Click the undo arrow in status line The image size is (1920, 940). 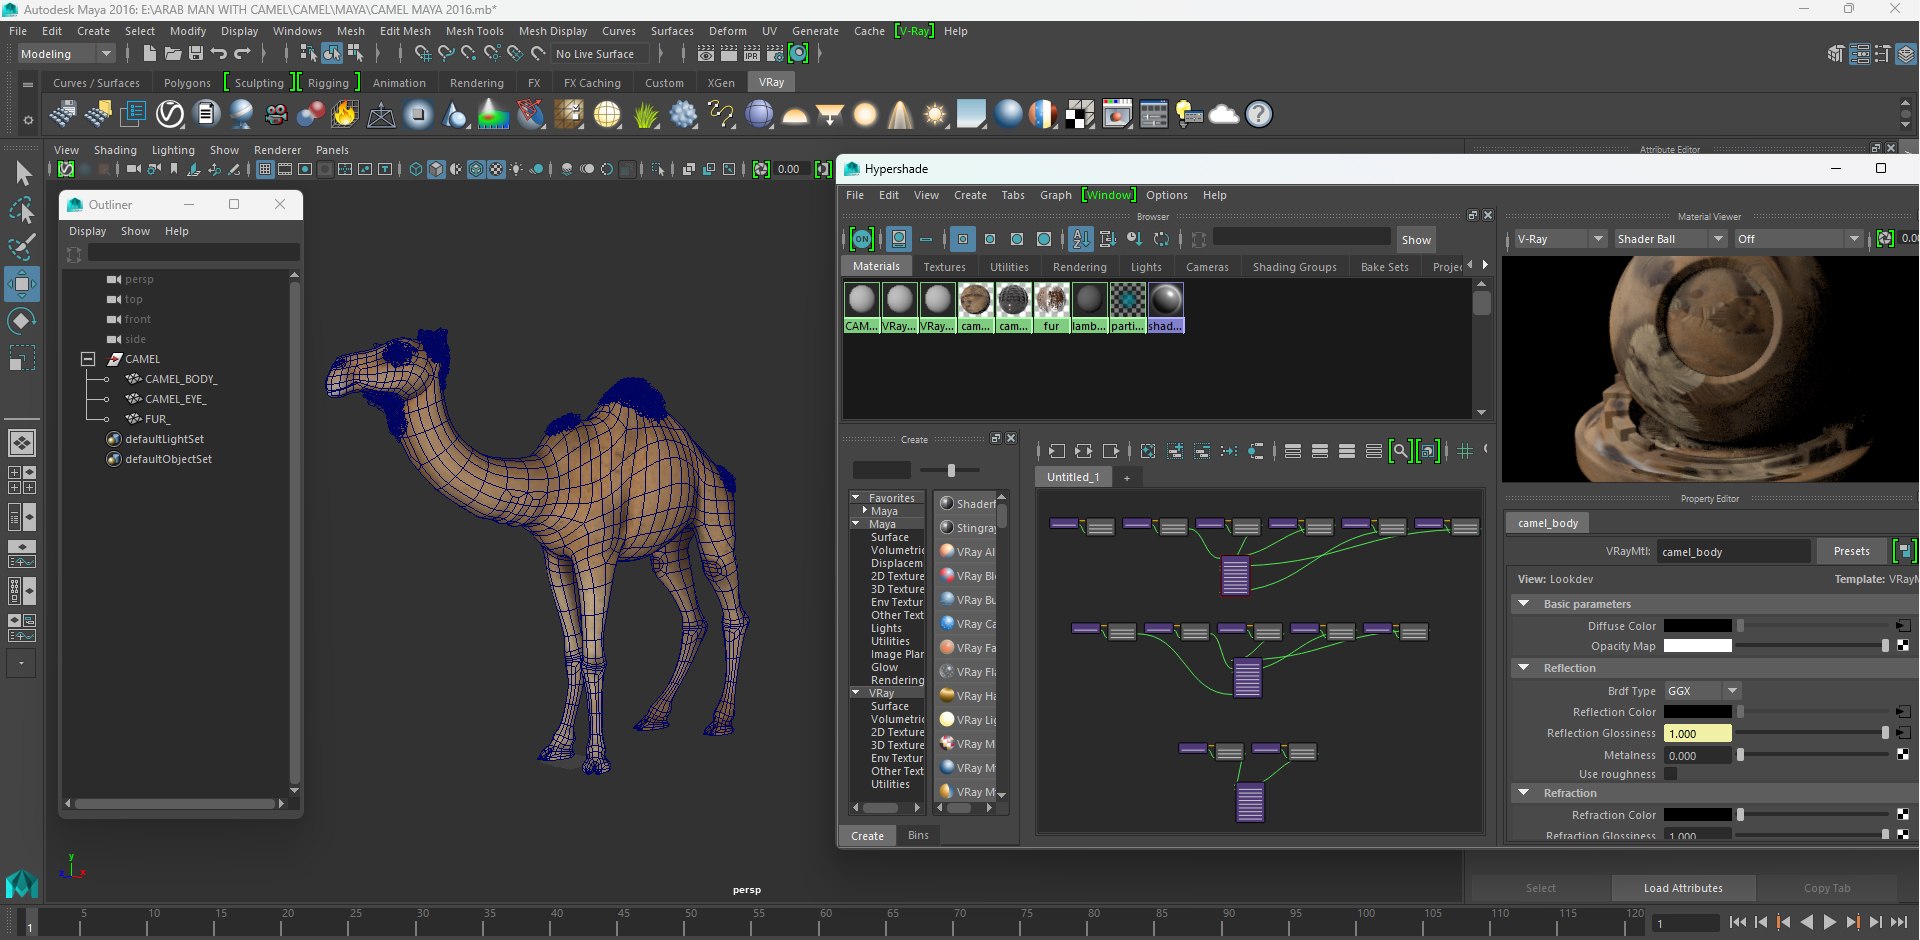[x=219, y=54]
